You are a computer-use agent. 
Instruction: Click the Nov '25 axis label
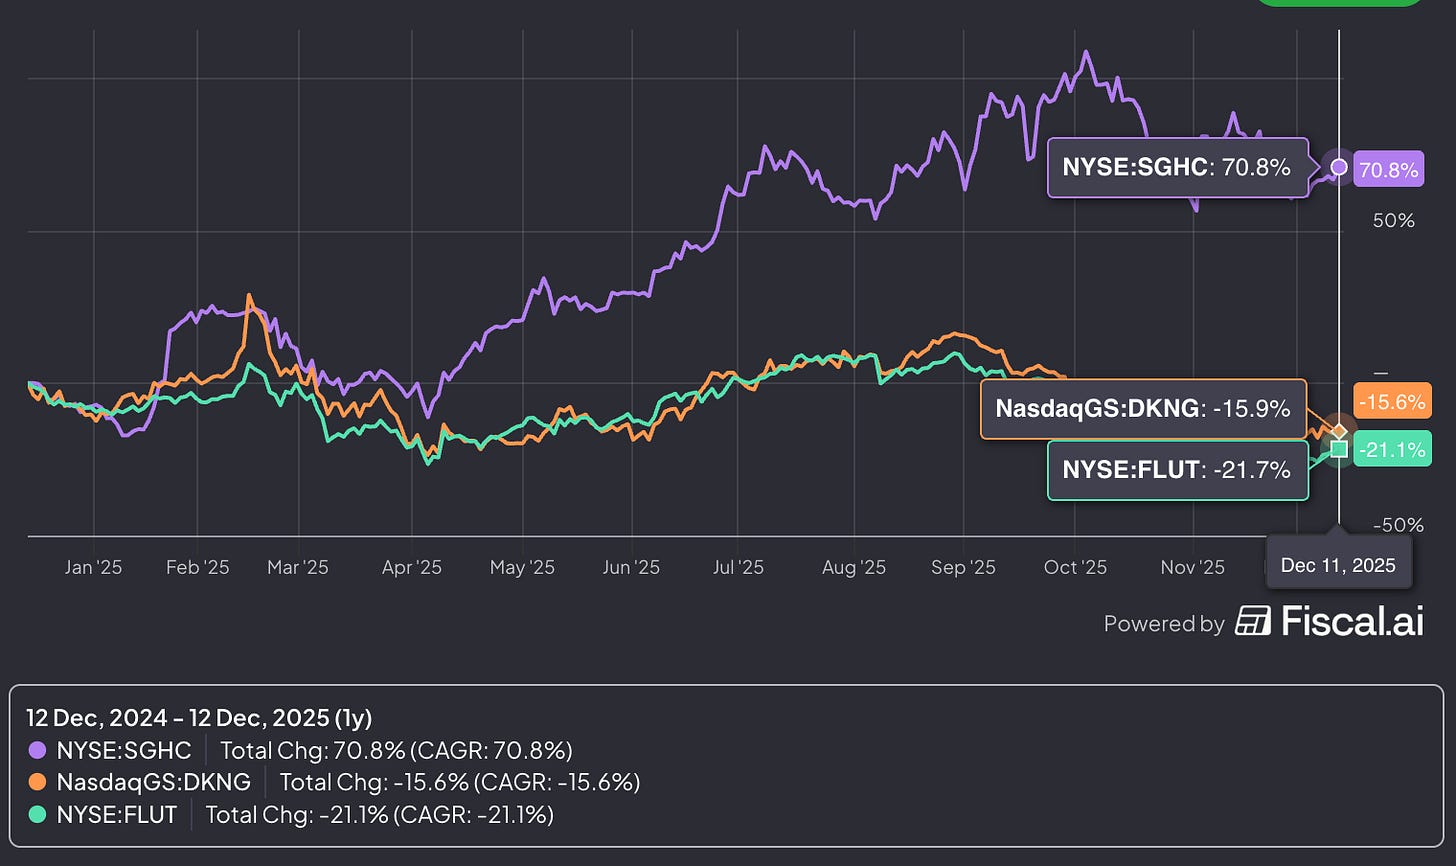click(x=1192, y=567)
